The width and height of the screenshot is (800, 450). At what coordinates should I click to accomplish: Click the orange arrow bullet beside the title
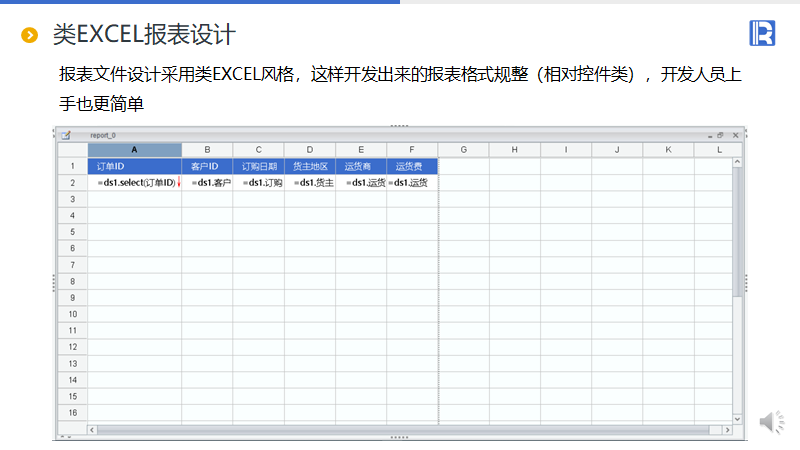[30, 35]
